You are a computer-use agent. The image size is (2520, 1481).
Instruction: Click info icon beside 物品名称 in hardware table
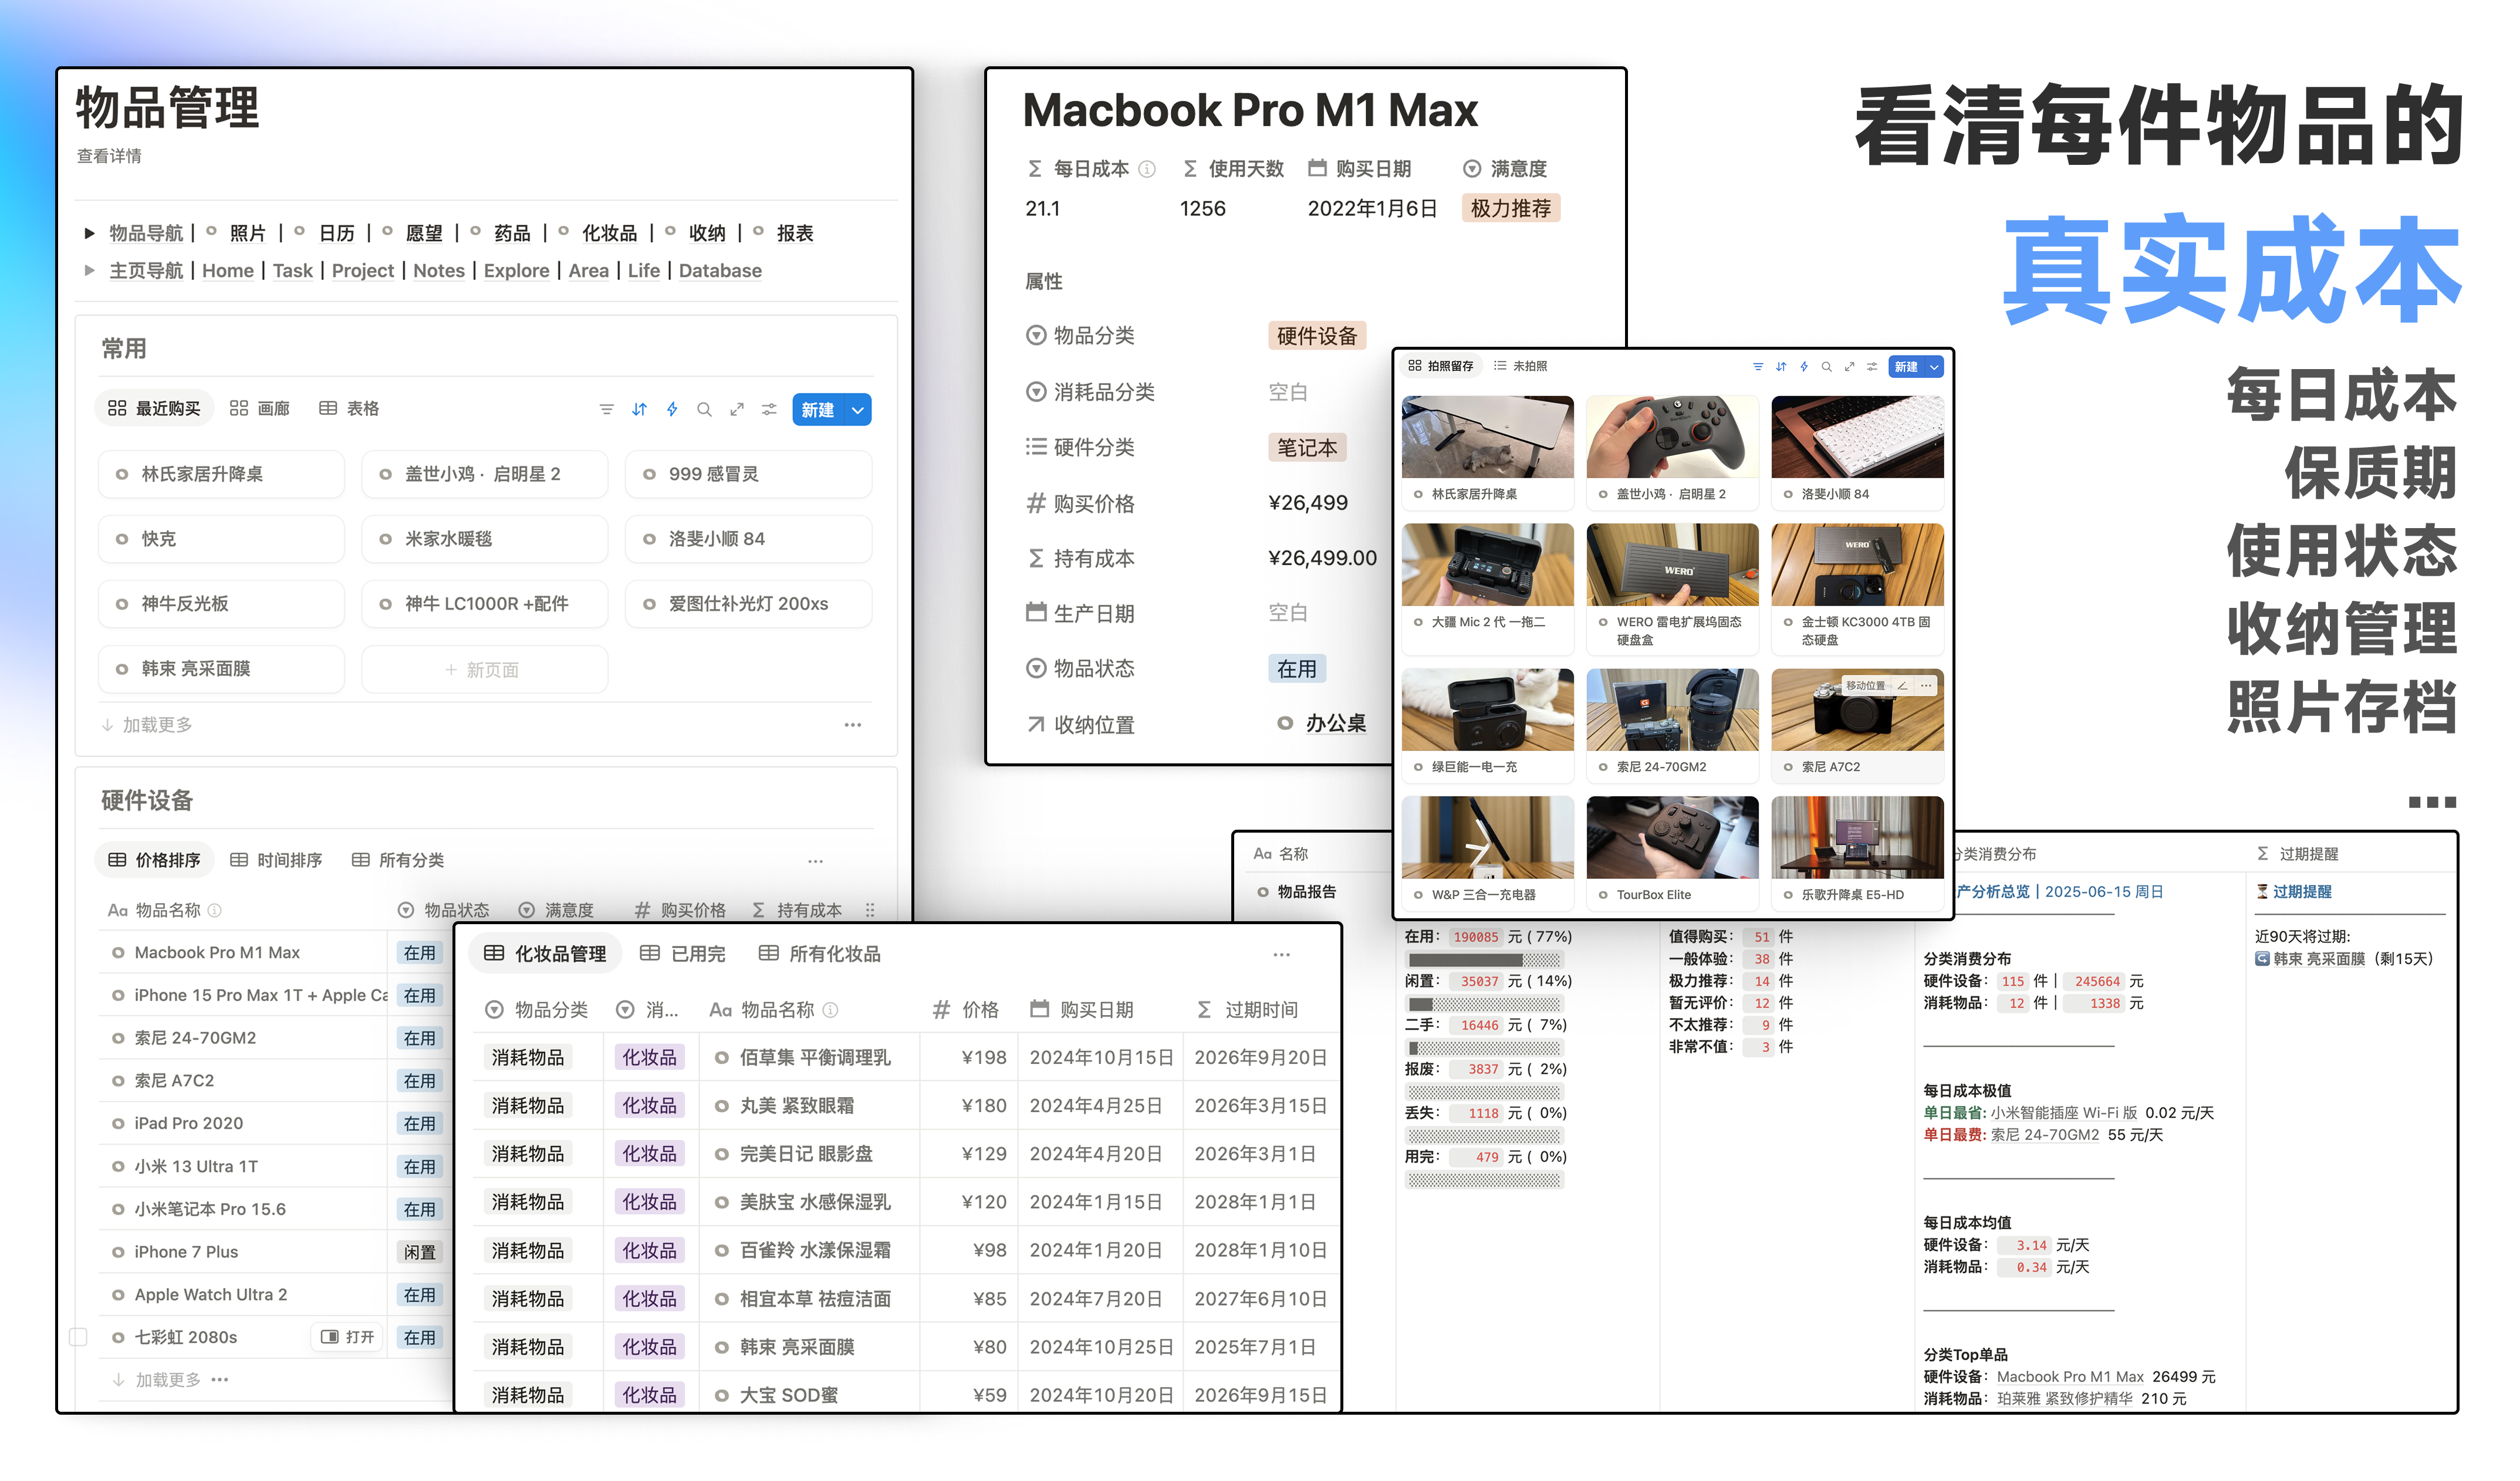[x=214, y=911]
